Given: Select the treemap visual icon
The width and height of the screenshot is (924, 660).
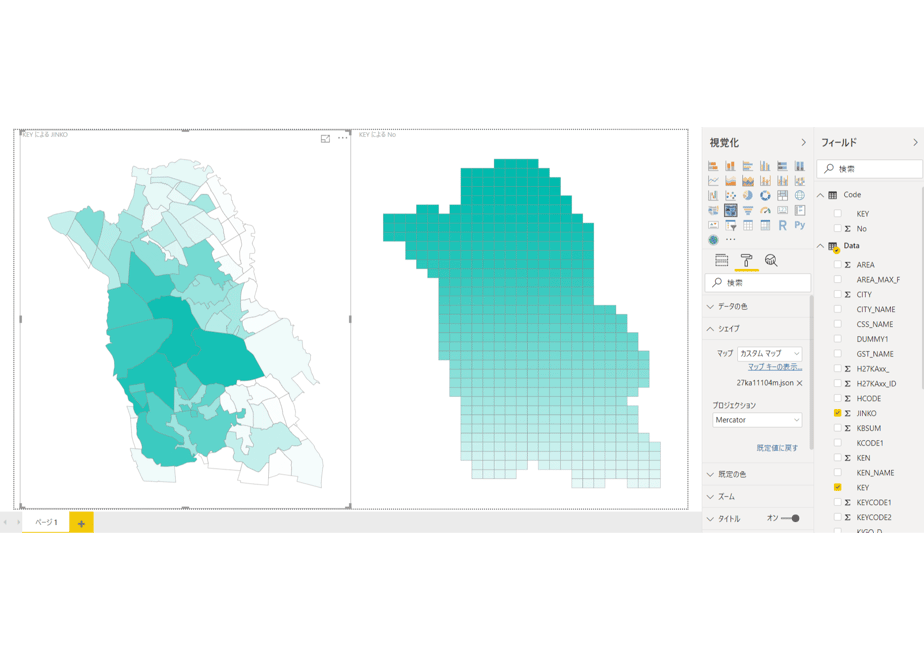Looking at the screenshot, I should (x=783, y=195).
